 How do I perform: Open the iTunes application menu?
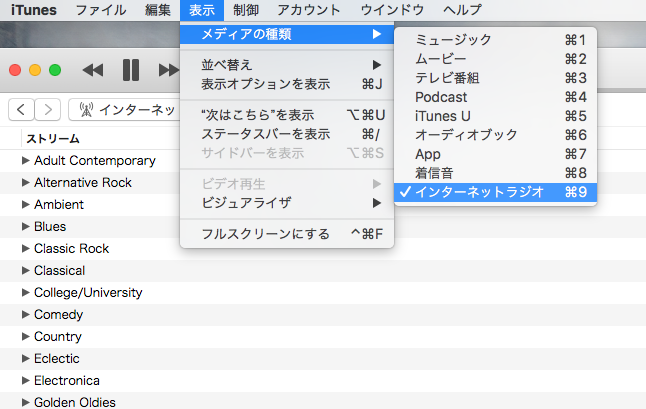(34, 10)
